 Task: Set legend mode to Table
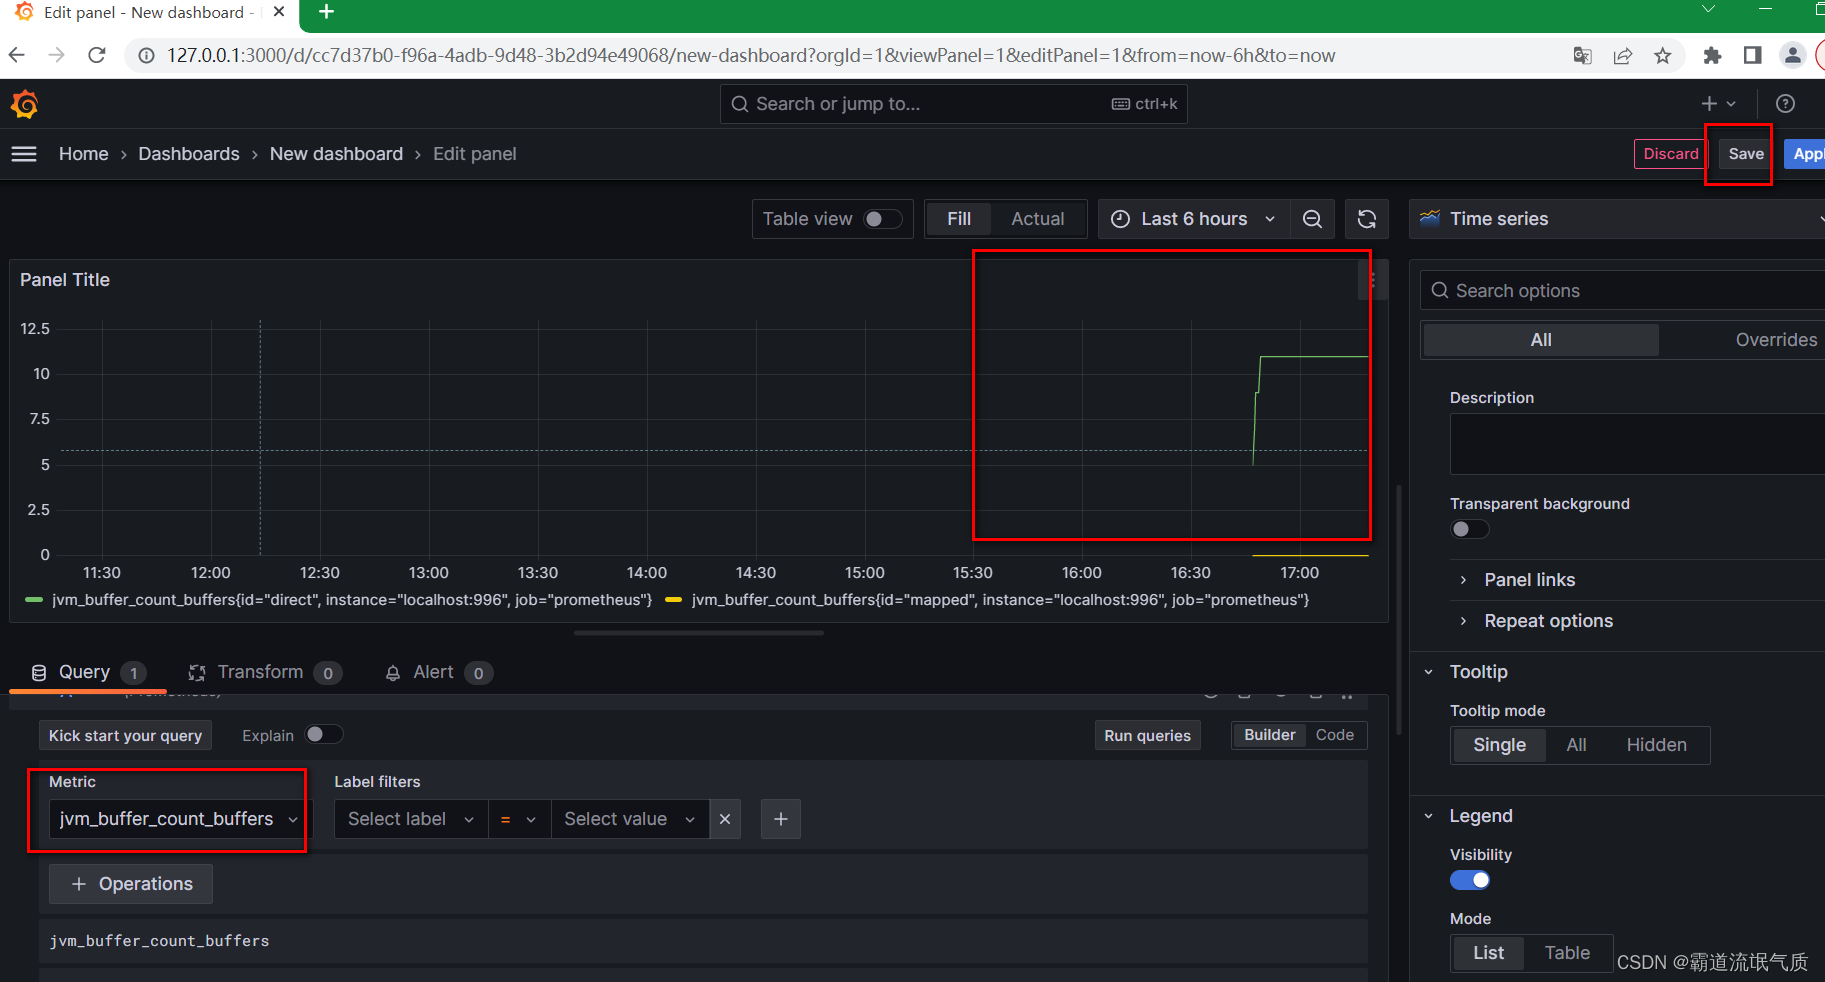1567,953
